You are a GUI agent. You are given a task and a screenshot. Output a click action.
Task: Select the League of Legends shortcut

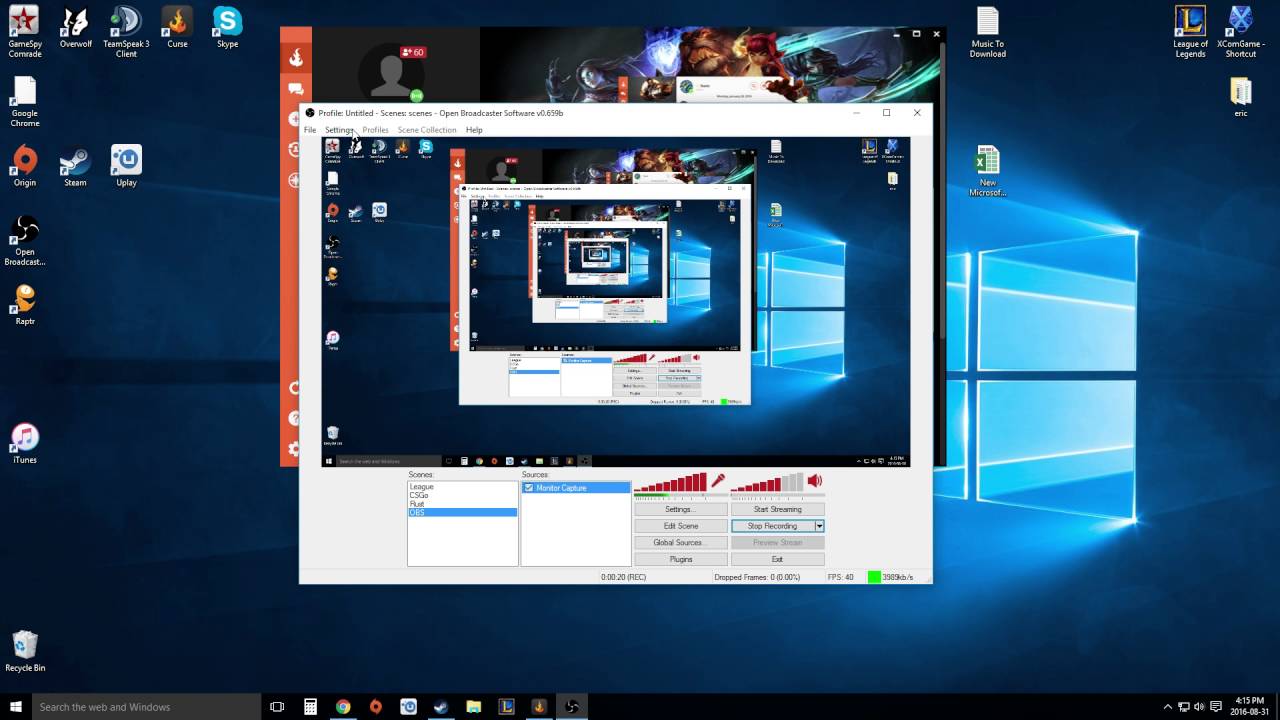click(x=1190, y=32)
